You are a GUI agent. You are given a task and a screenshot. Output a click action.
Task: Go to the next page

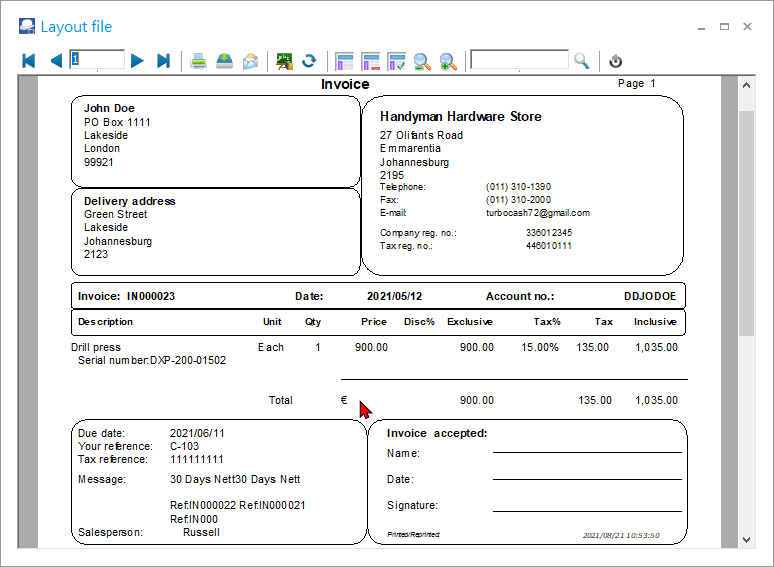[x=138, y=61]
